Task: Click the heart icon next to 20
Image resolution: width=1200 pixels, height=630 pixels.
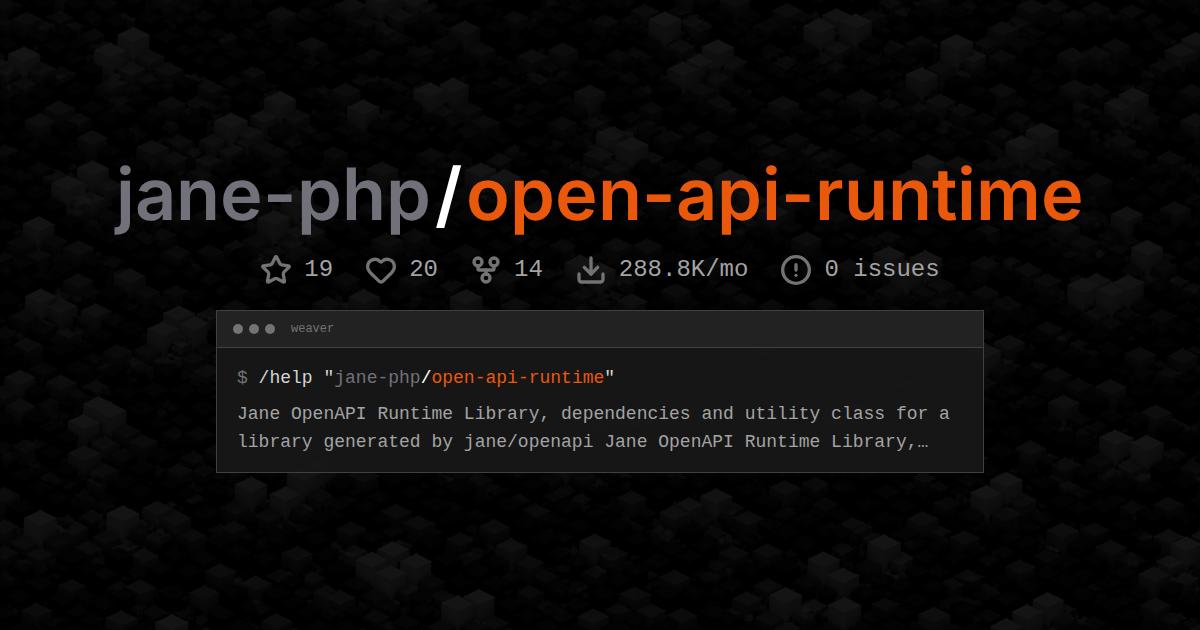Action: pos(381,270)
